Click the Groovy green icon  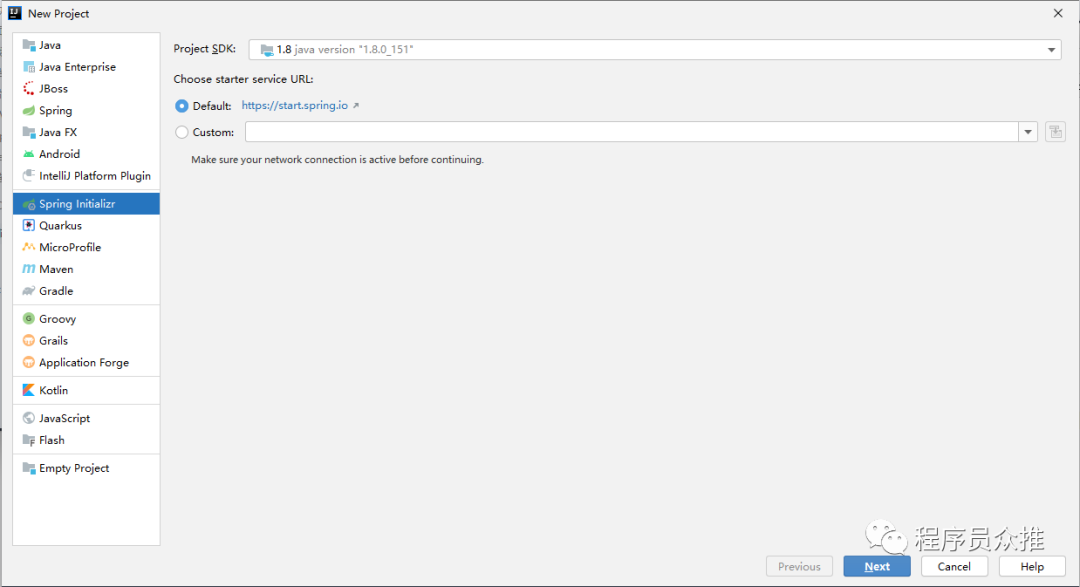pos(29,319)
